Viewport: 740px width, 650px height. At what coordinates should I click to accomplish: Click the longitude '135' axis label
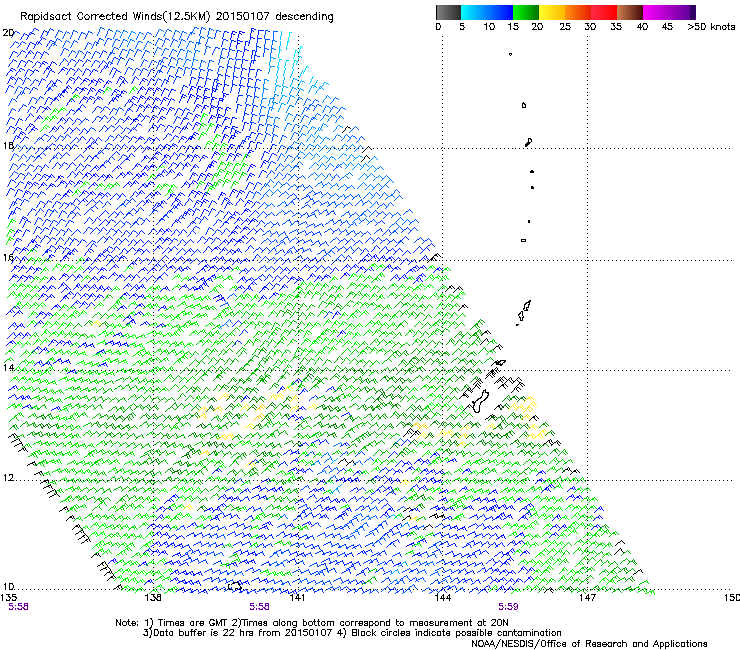tap(8, 597)
